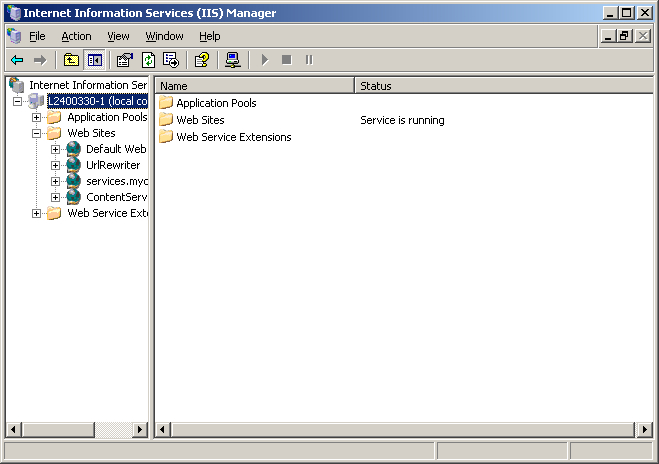
Task: Click the Forward arrow toolbar button
Action: (40, 60)
